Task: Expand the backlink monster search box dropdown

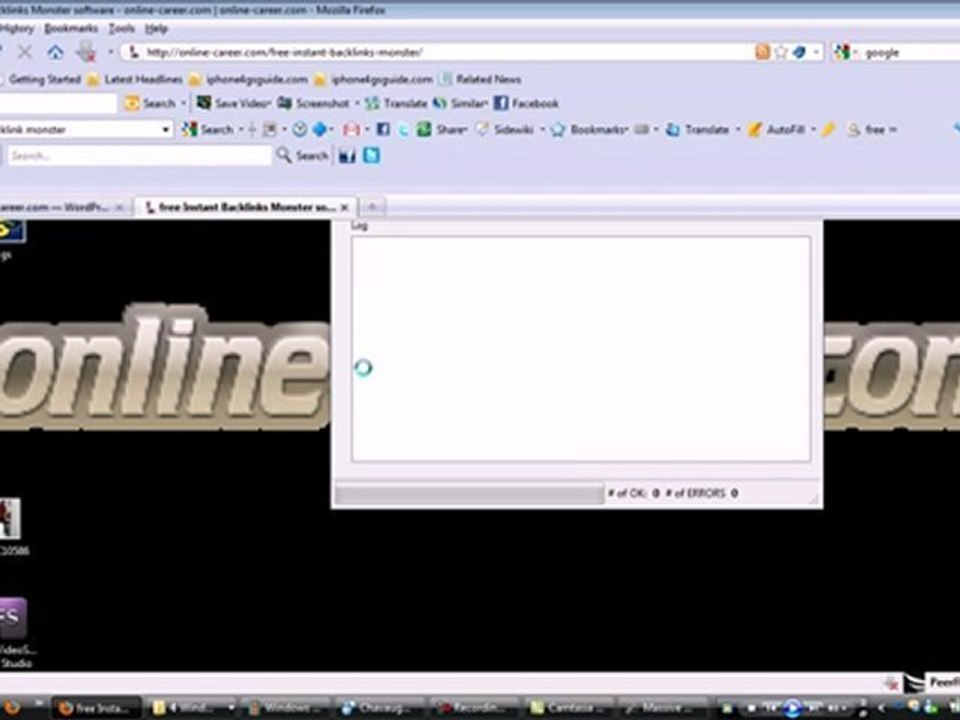Action: point(165,129)
